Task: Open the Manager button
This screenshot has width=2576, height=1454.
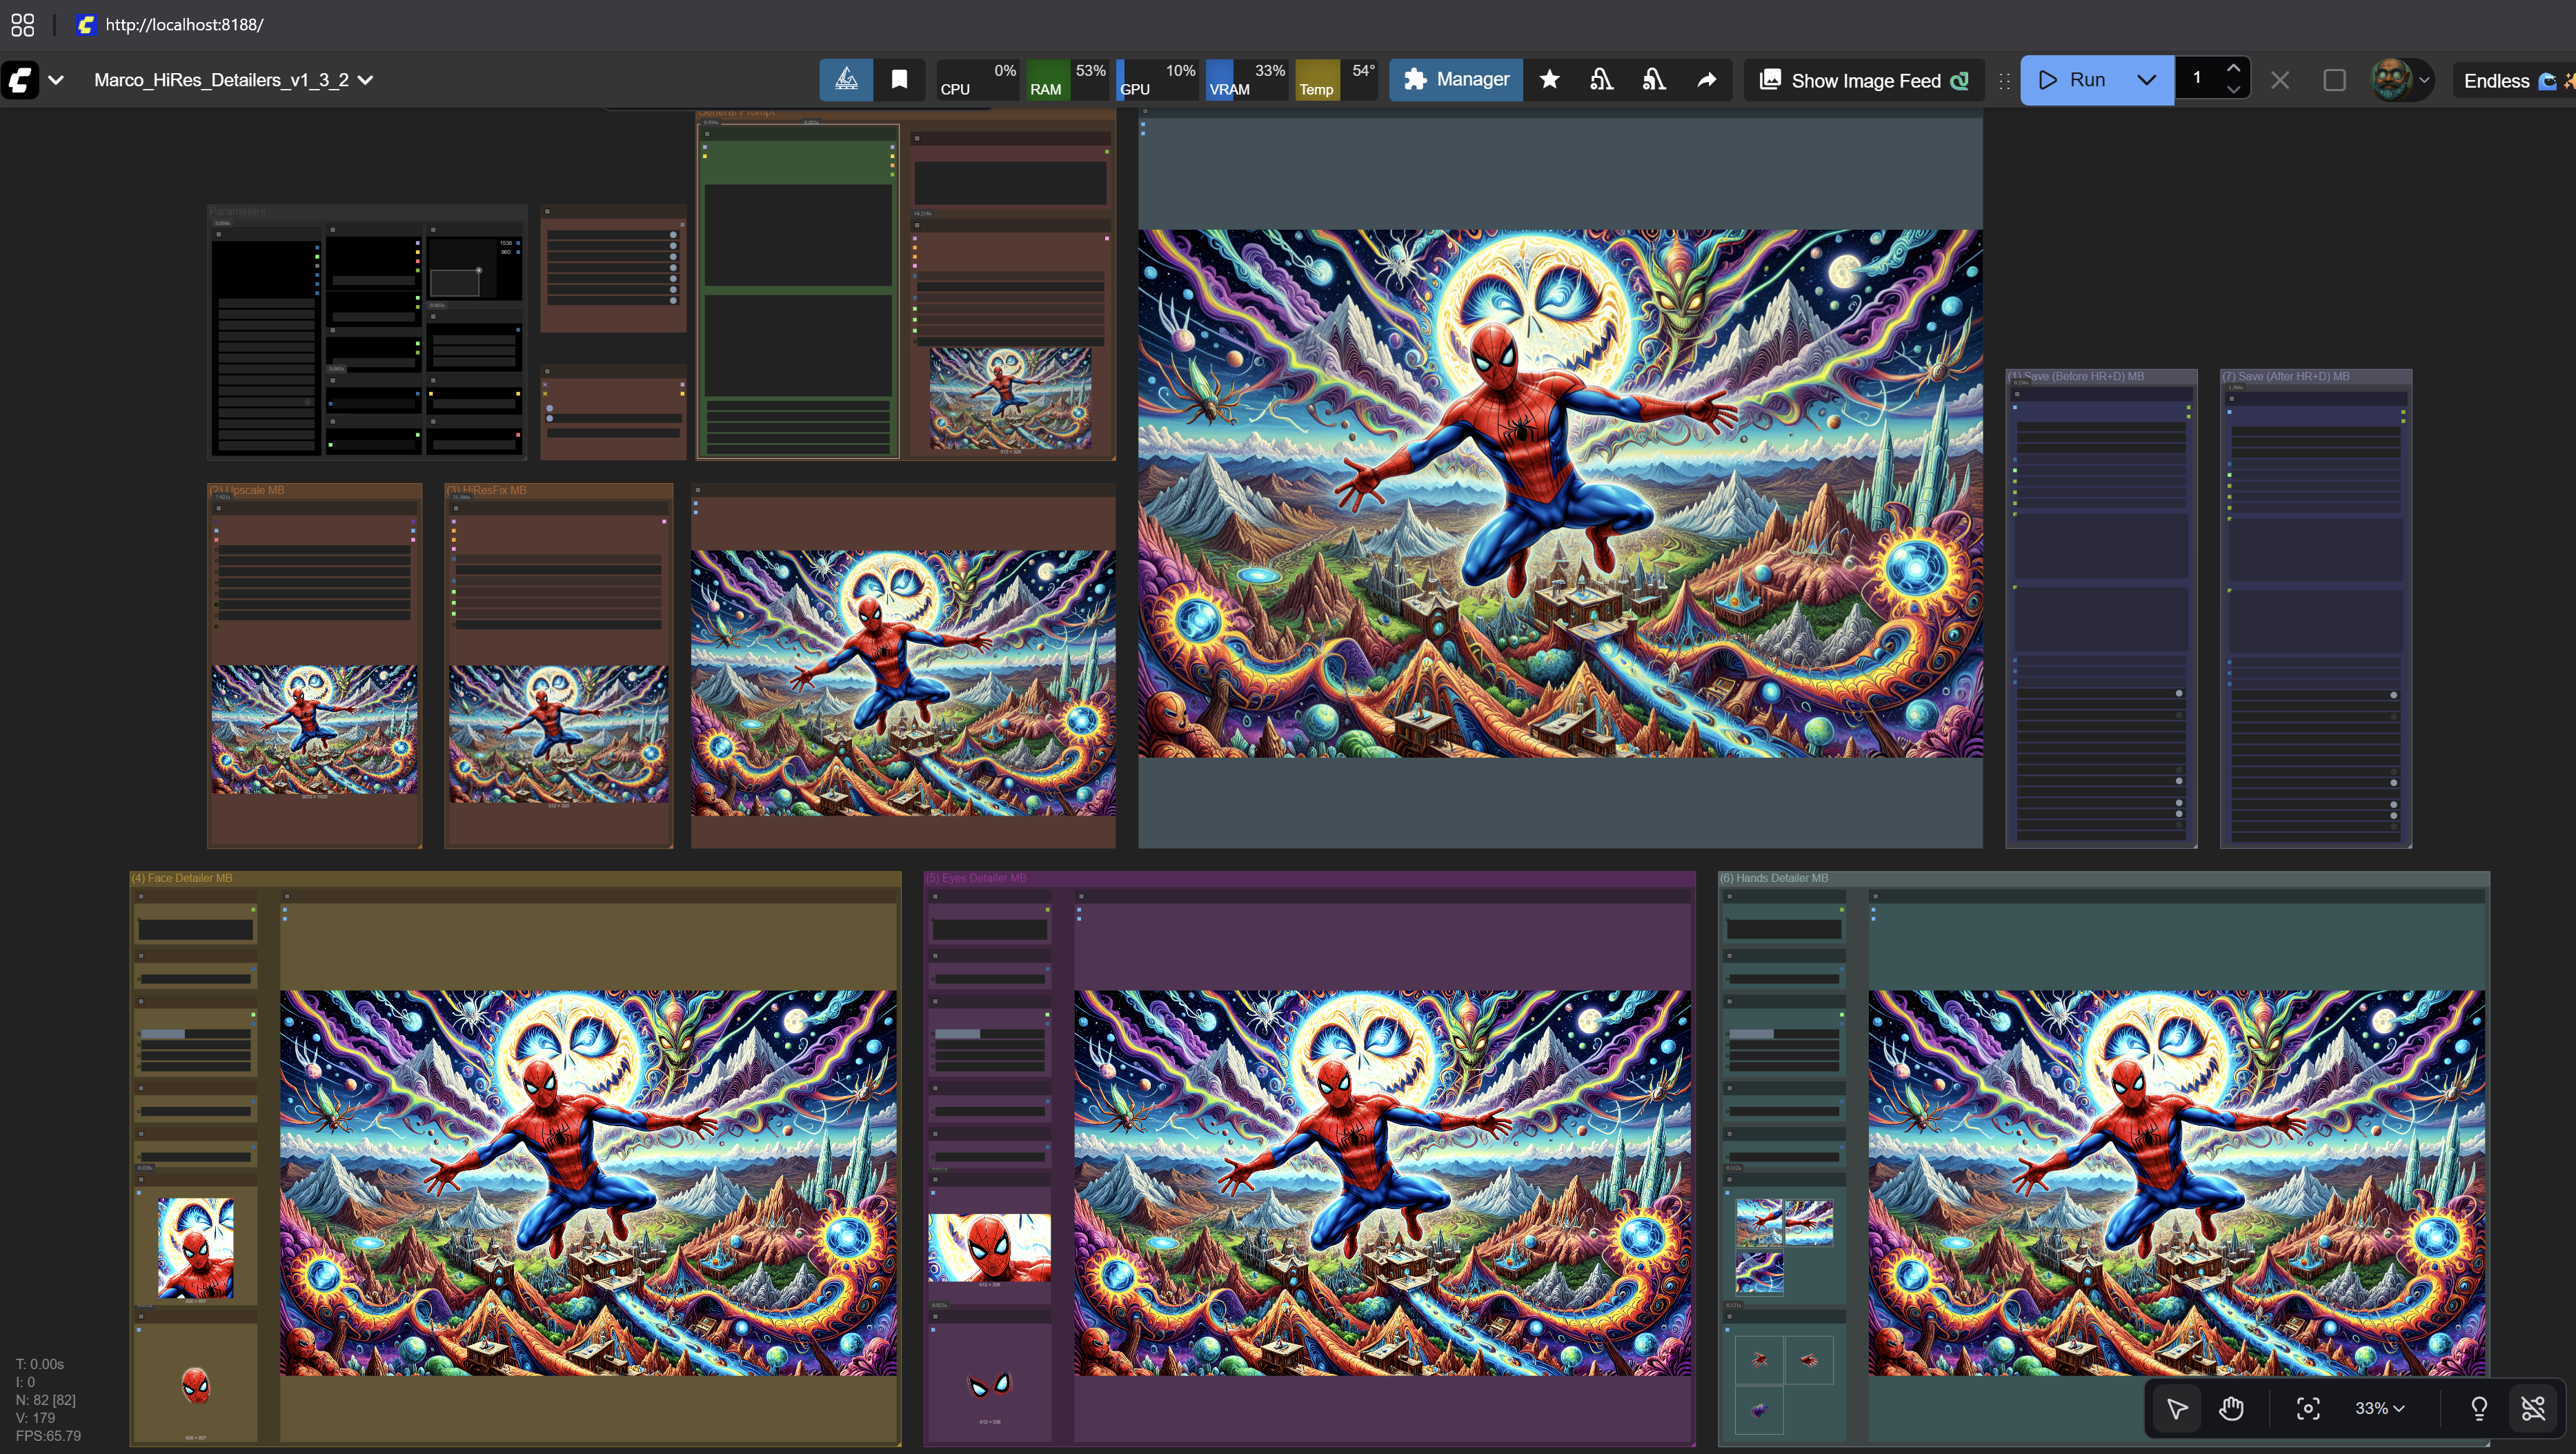Action: 1456,80
